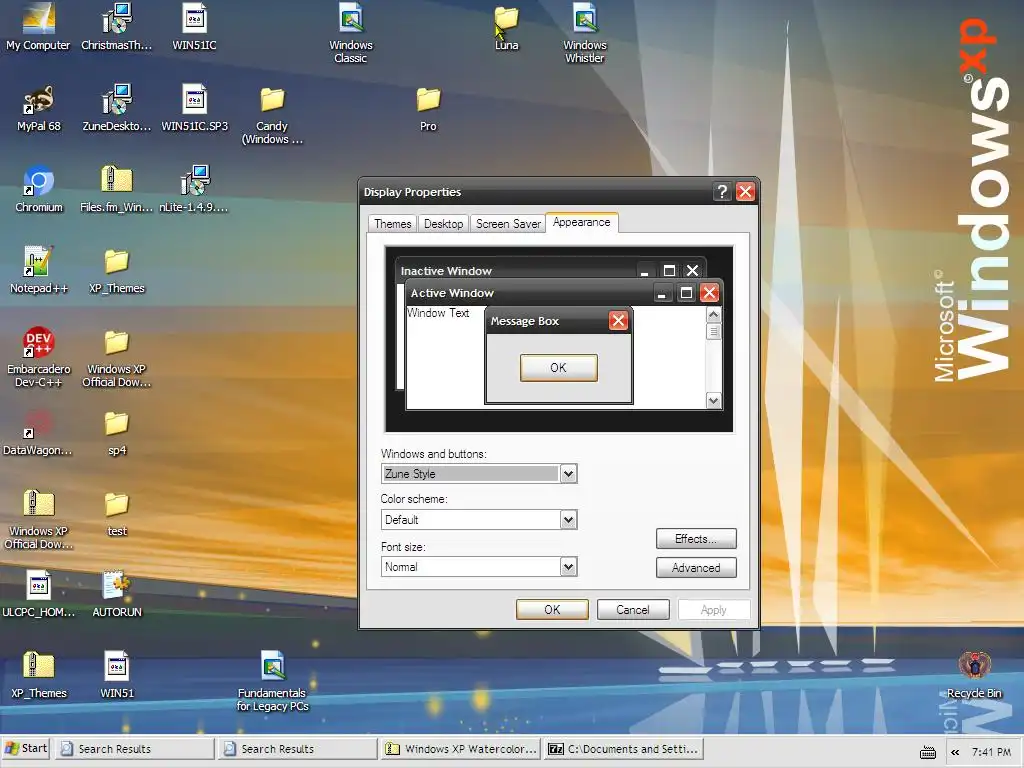Expand the Color scheme dropdown

click(568, 520)
